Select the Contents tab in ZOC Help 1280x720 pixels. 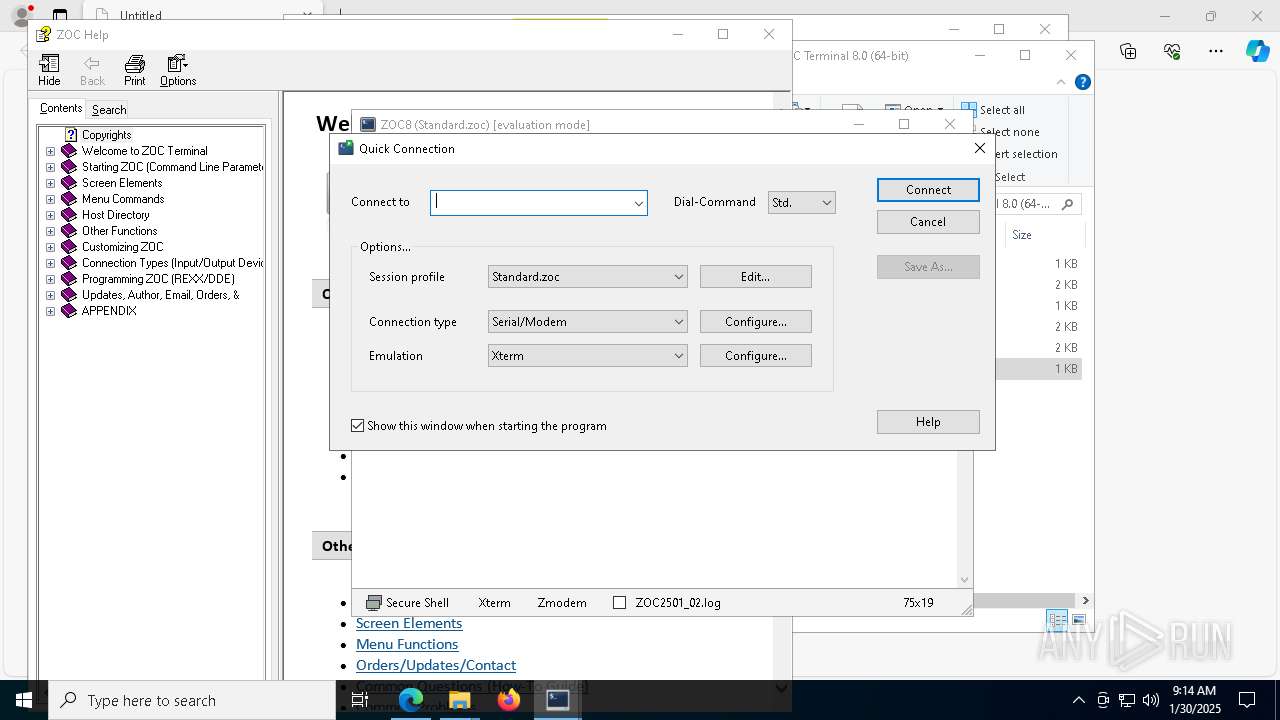[x=61, y=108]
